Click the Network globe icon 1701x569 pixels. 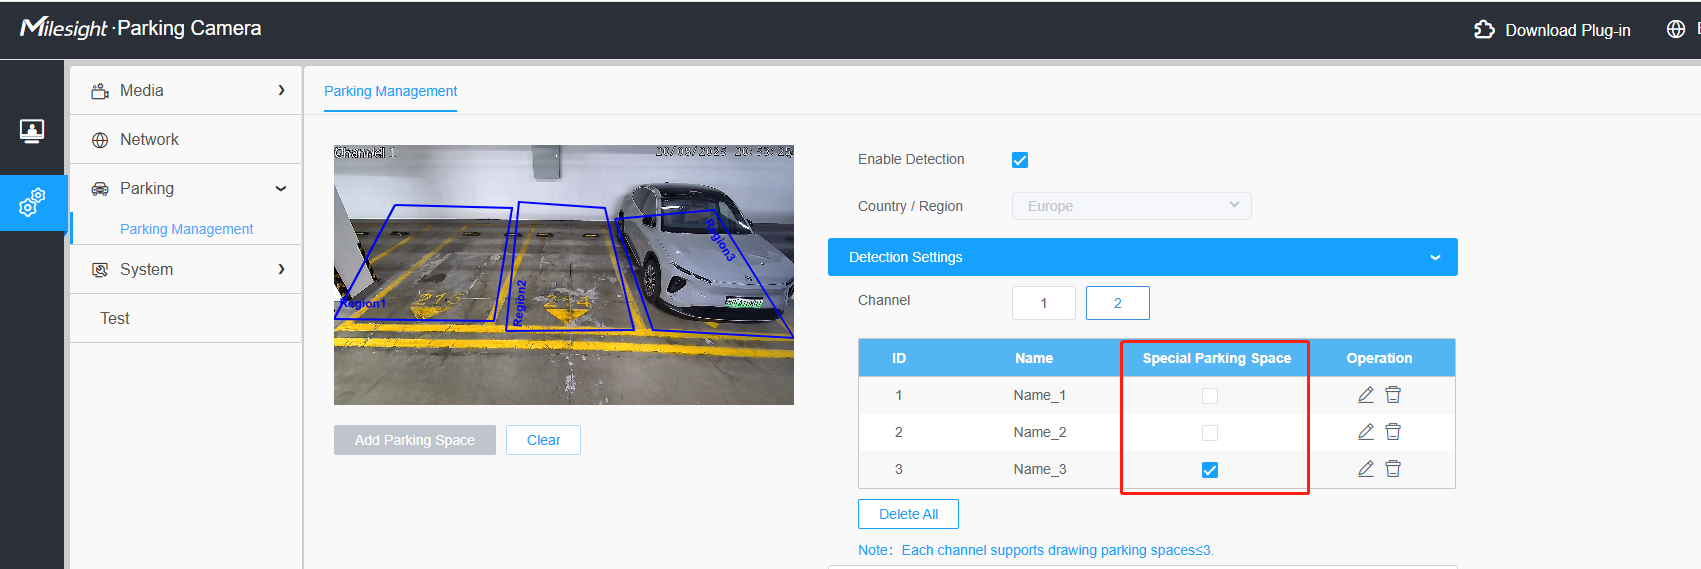(100, 140)
